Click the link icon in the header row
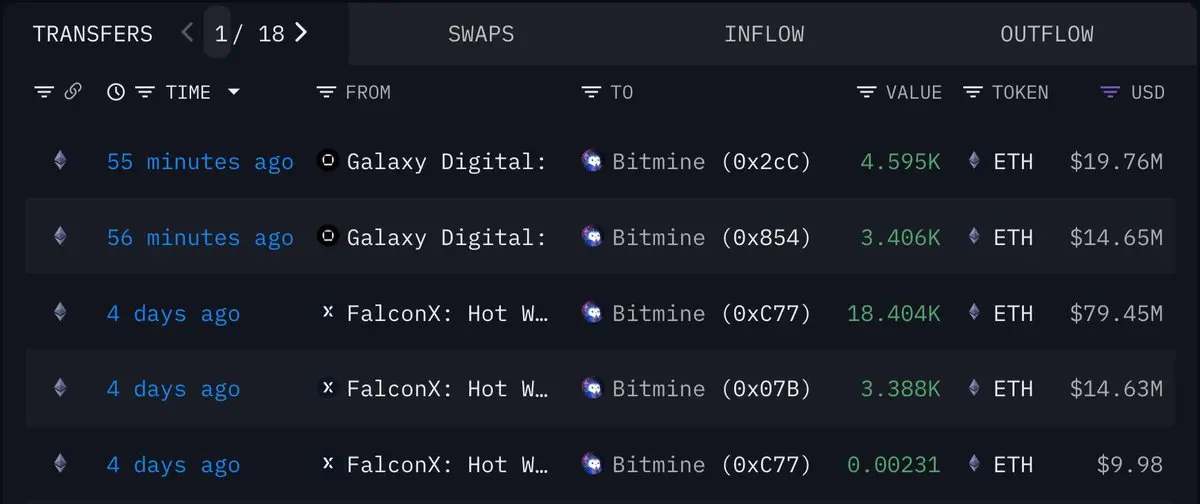1200x504 pixels. [73, 92]
